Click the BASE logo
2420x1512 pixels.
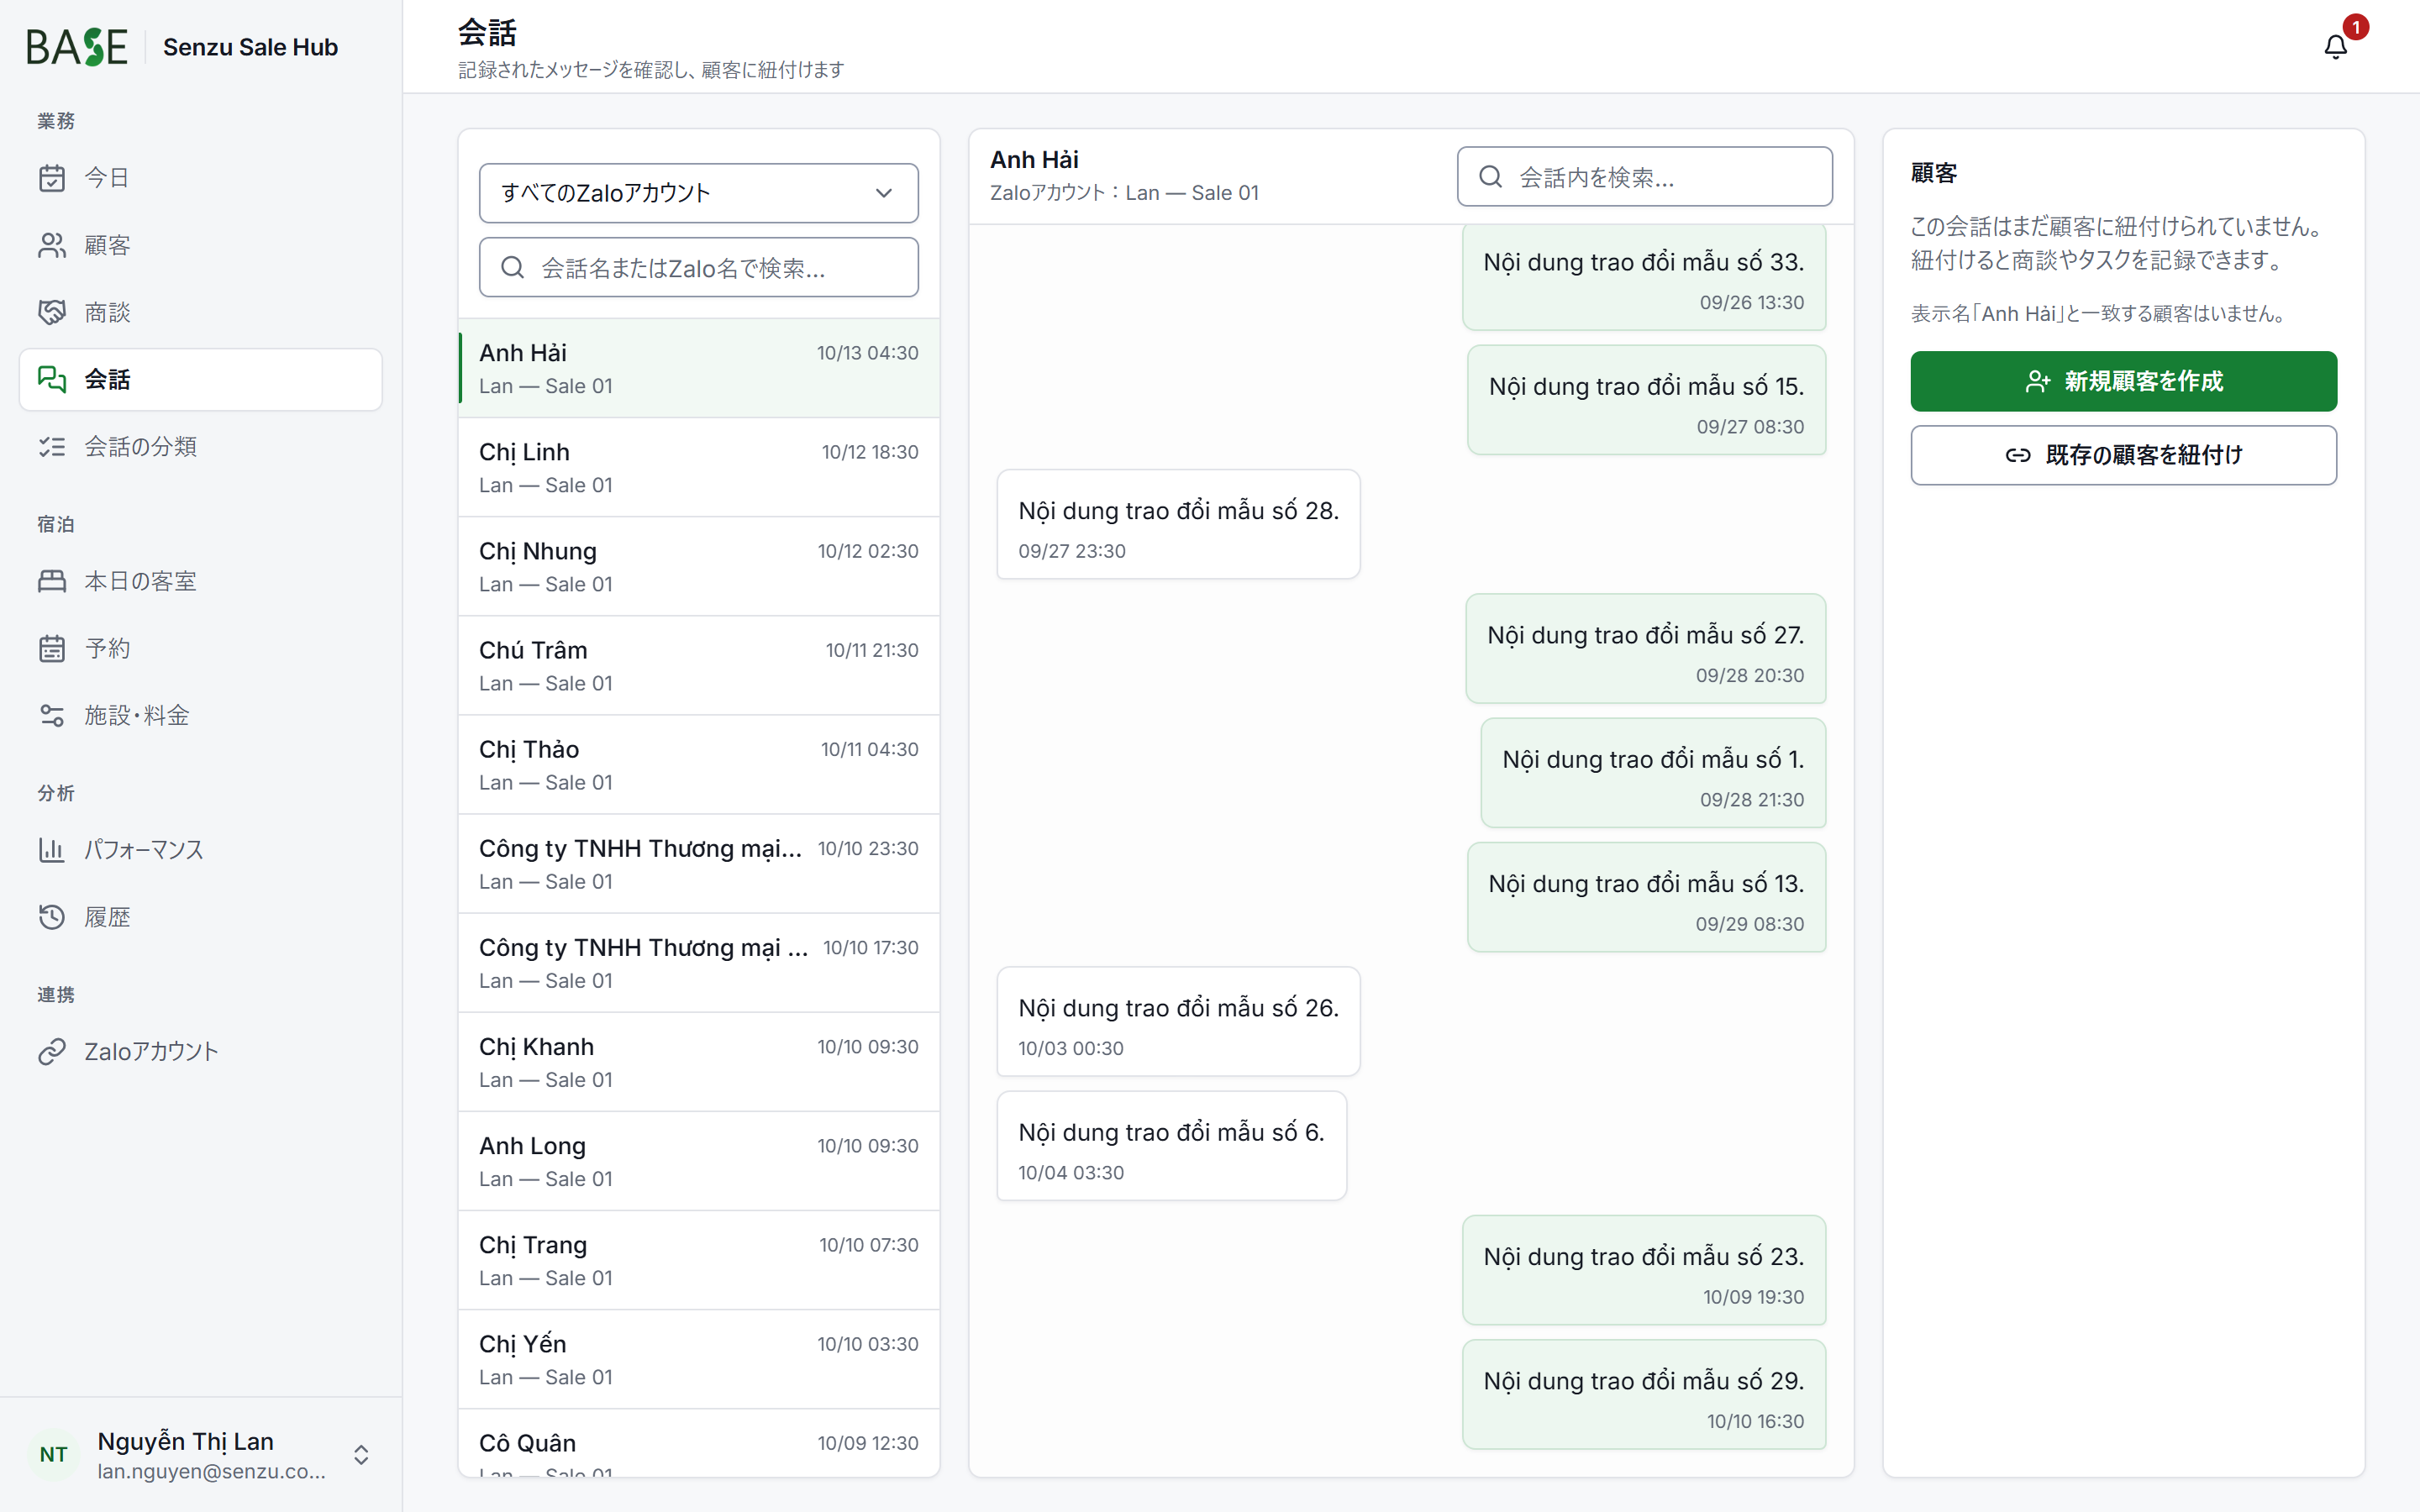click(77, 46)
